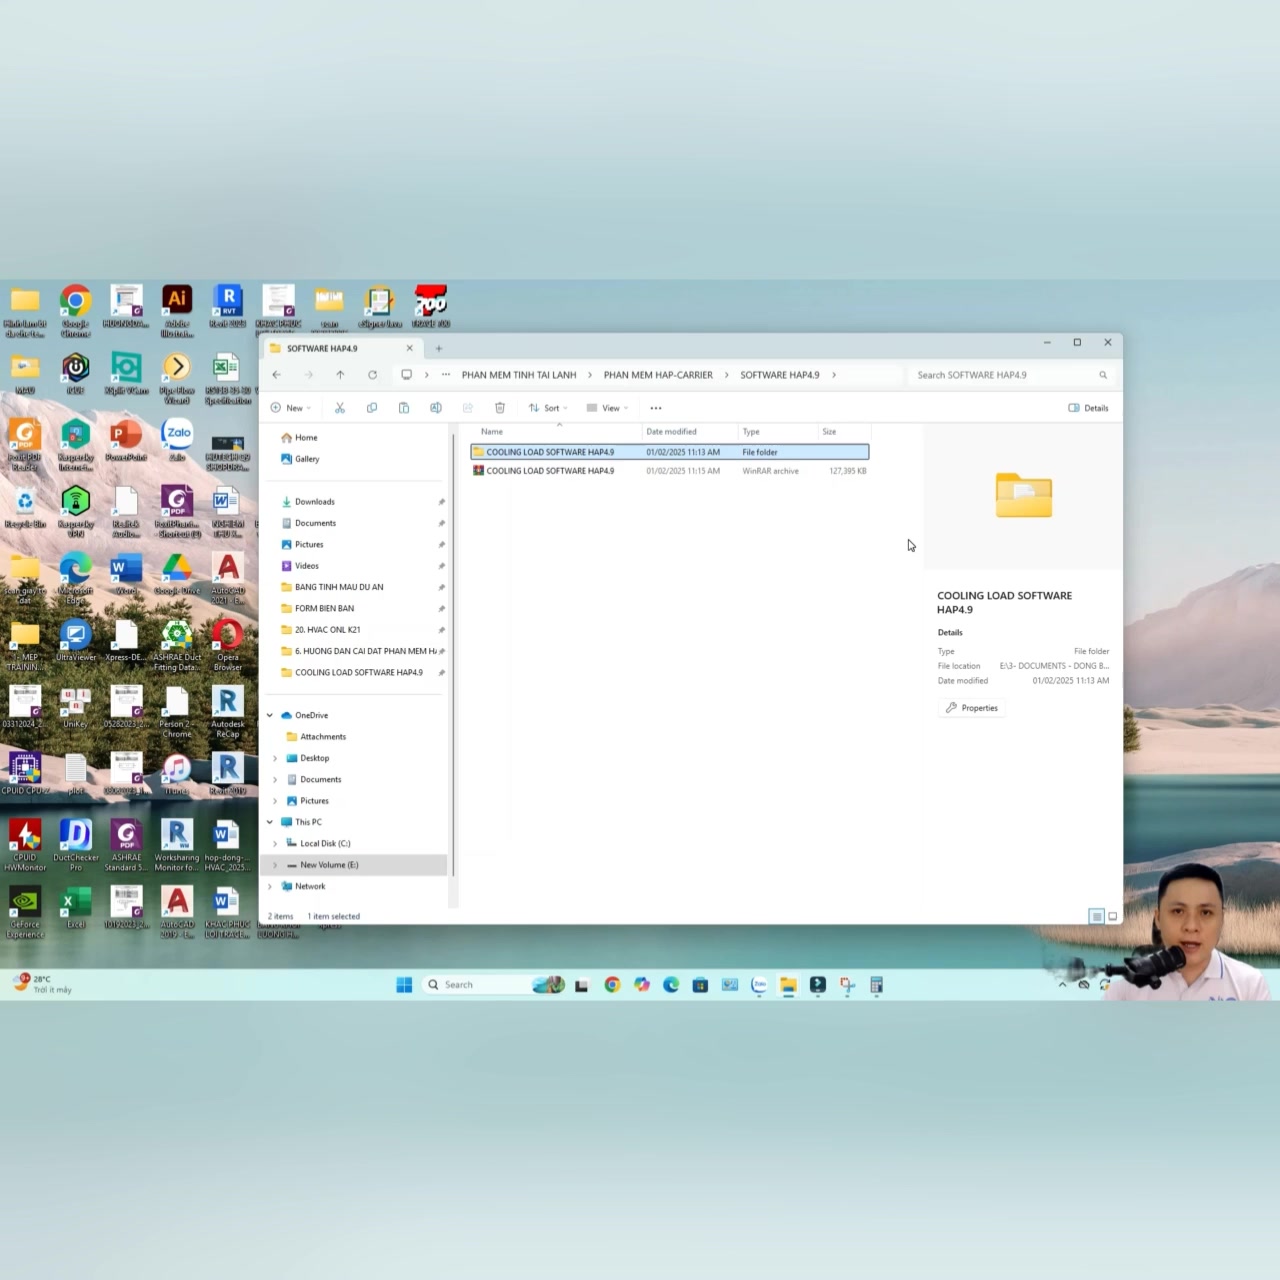
Task: Switch to details list view in status bar
Action: tap(1097, 916)
